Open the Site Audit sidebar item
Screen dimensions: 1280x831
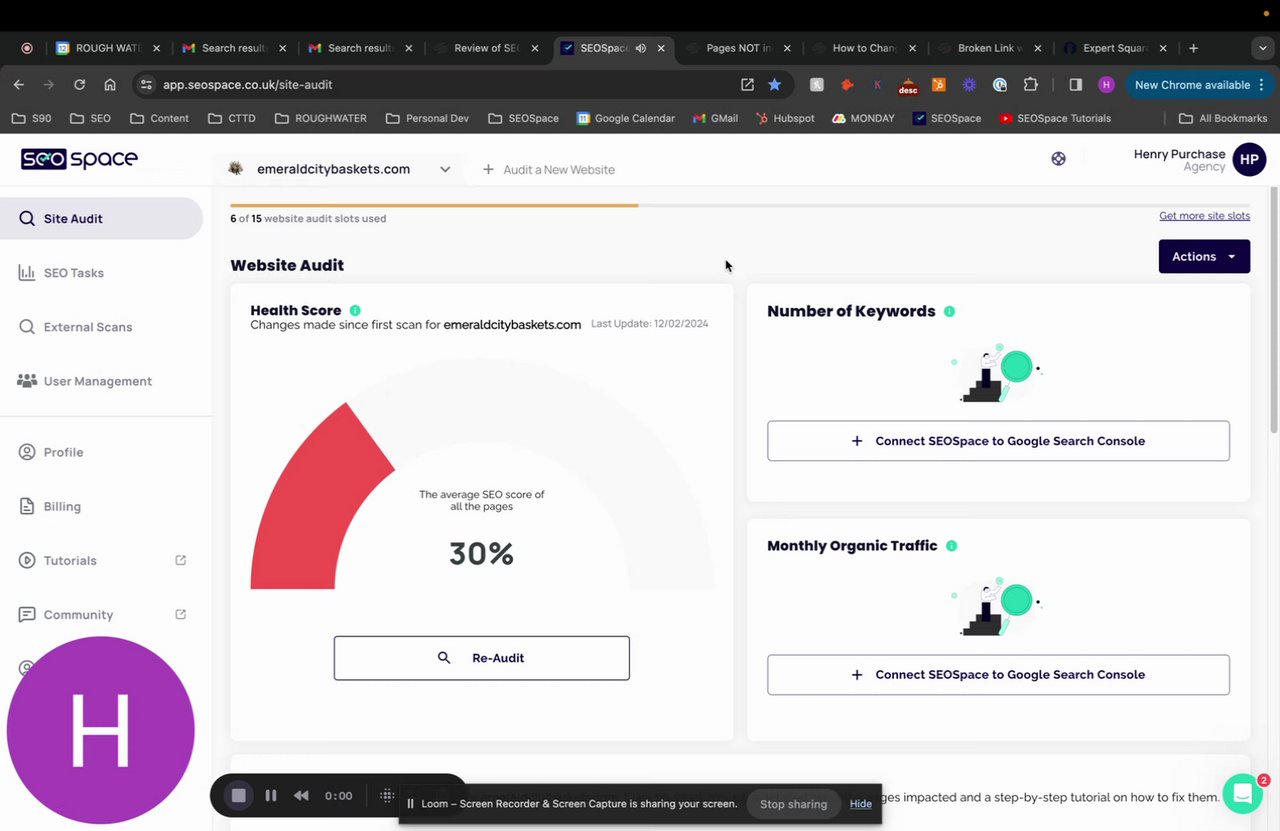pos(100,218)
